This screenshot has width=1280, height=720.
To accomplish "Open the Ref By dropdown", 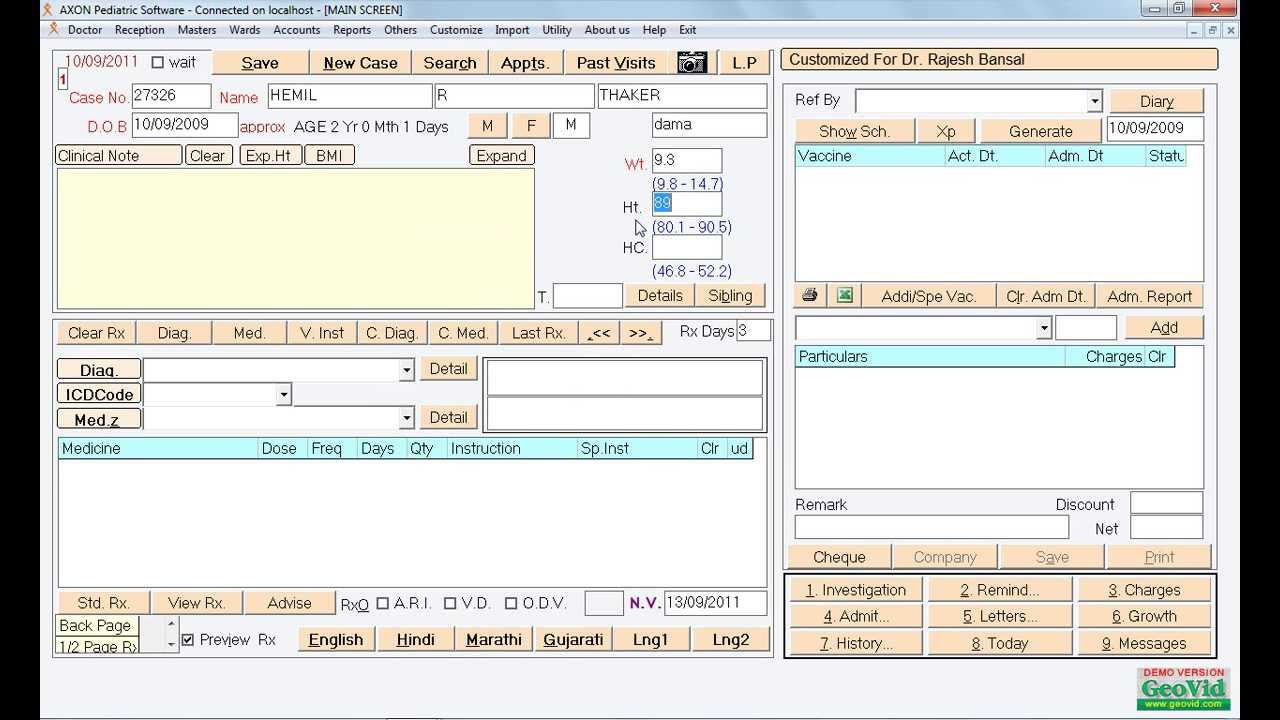I will coord(1094,101).
